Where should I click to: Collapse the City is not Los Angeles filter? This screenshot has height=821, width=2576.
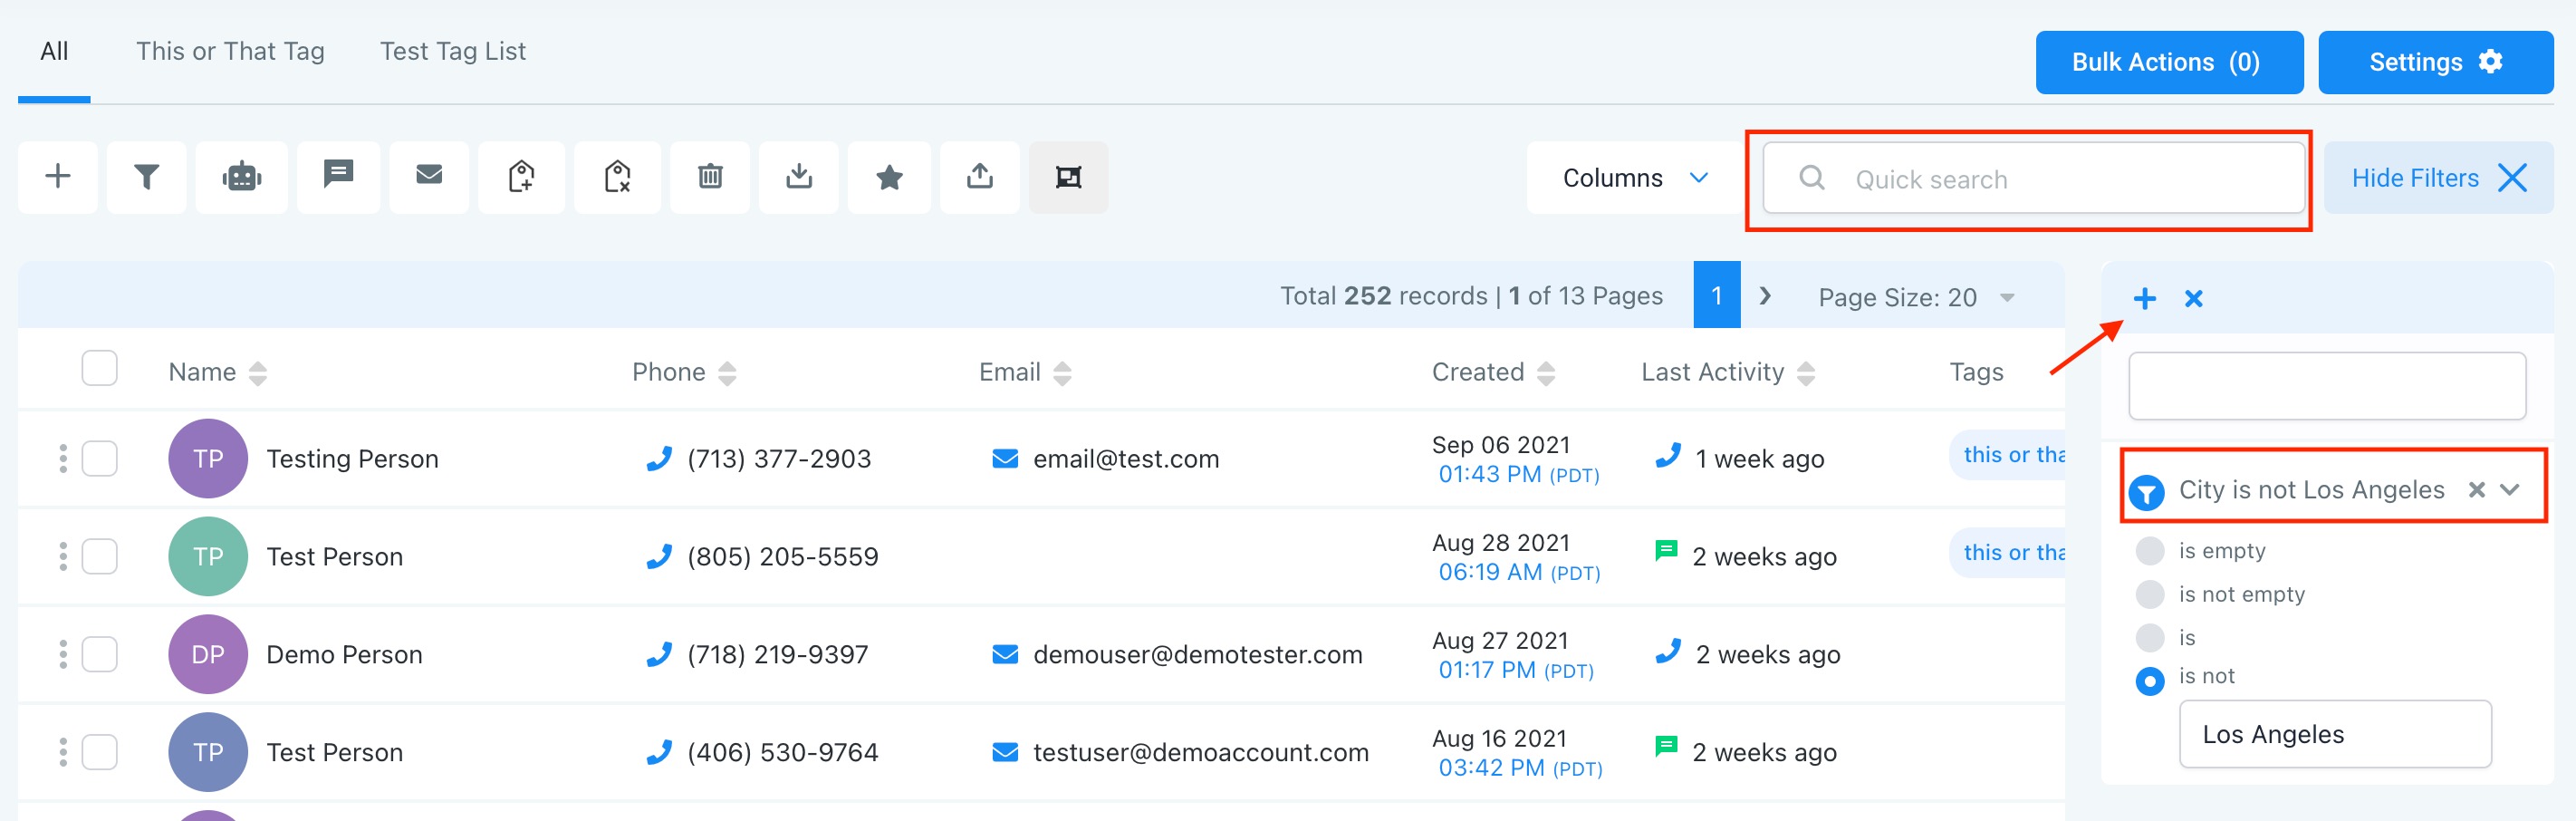pyautogui.click(x=2510, y=490)
